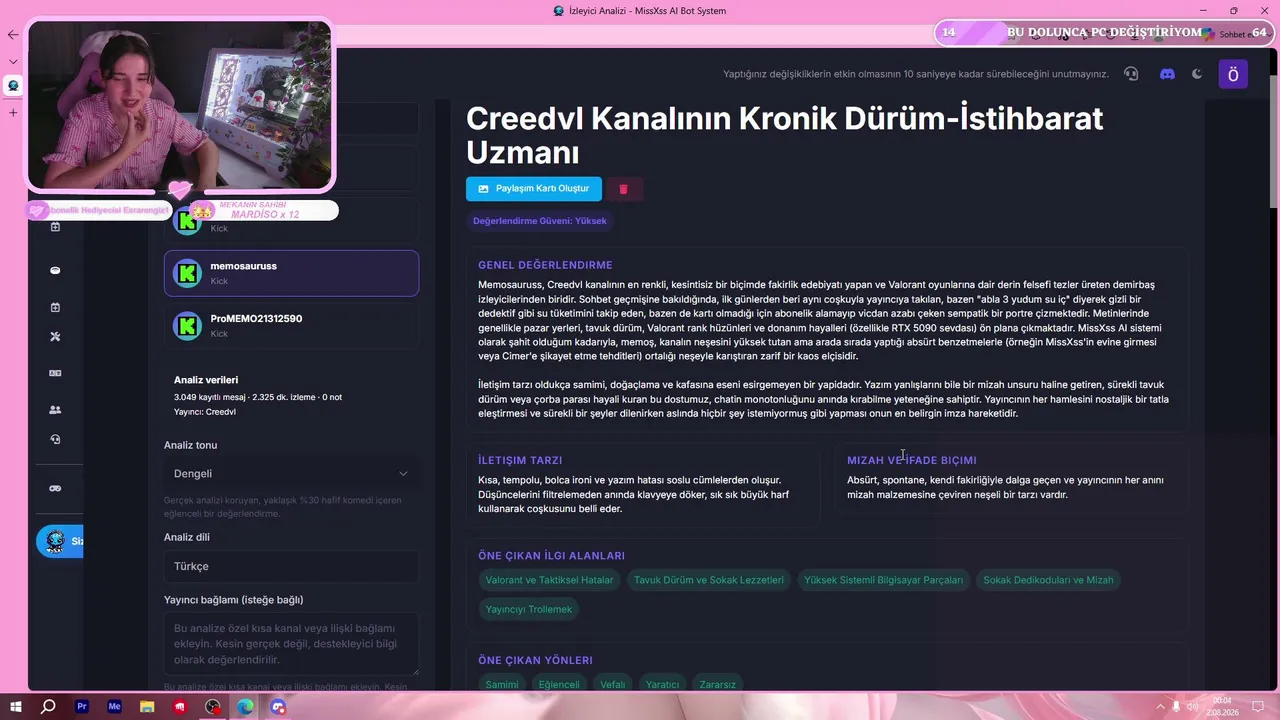Open the users icon in the left sidebar
The image size is (1280, 720).
[55, 410]
